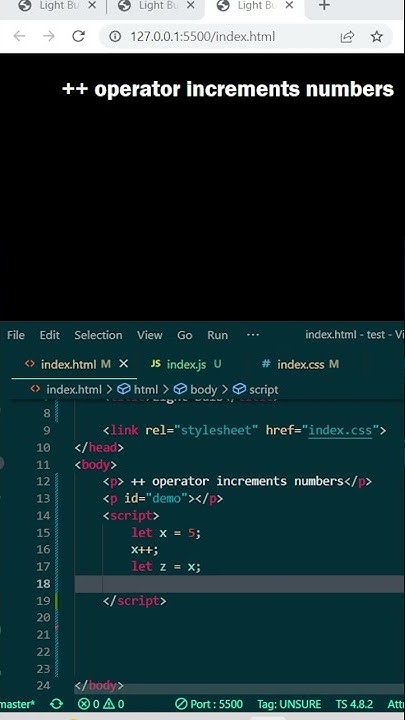Click the closing </script> tag
This screenshot has height=720, width=405.
pyautogui.click(x=135, y=601)
